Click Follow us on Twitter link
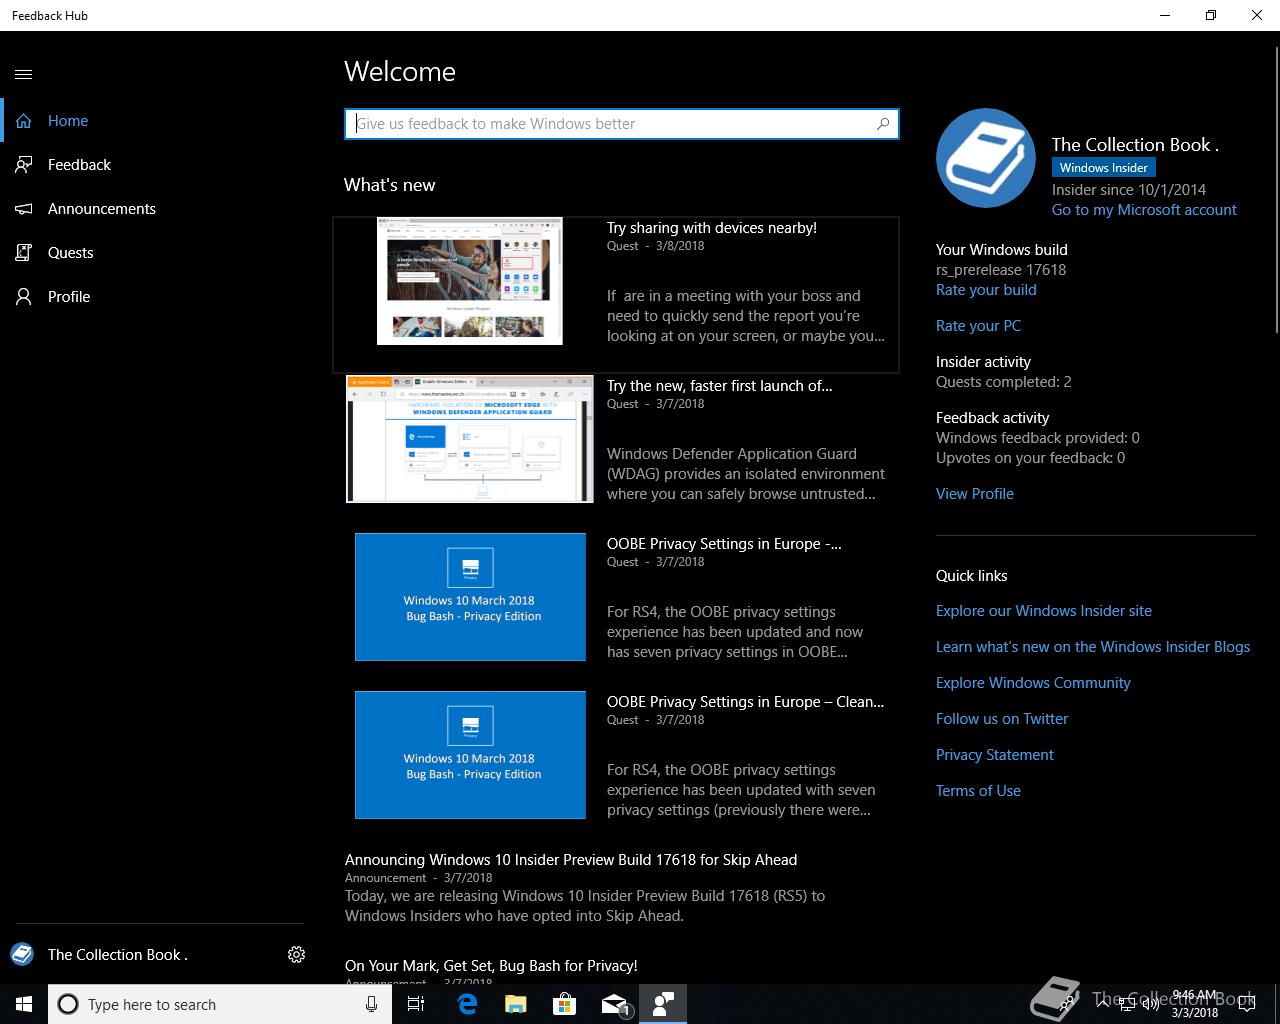Viewport: 1280px width, 1024px height. coord(1002,719)
